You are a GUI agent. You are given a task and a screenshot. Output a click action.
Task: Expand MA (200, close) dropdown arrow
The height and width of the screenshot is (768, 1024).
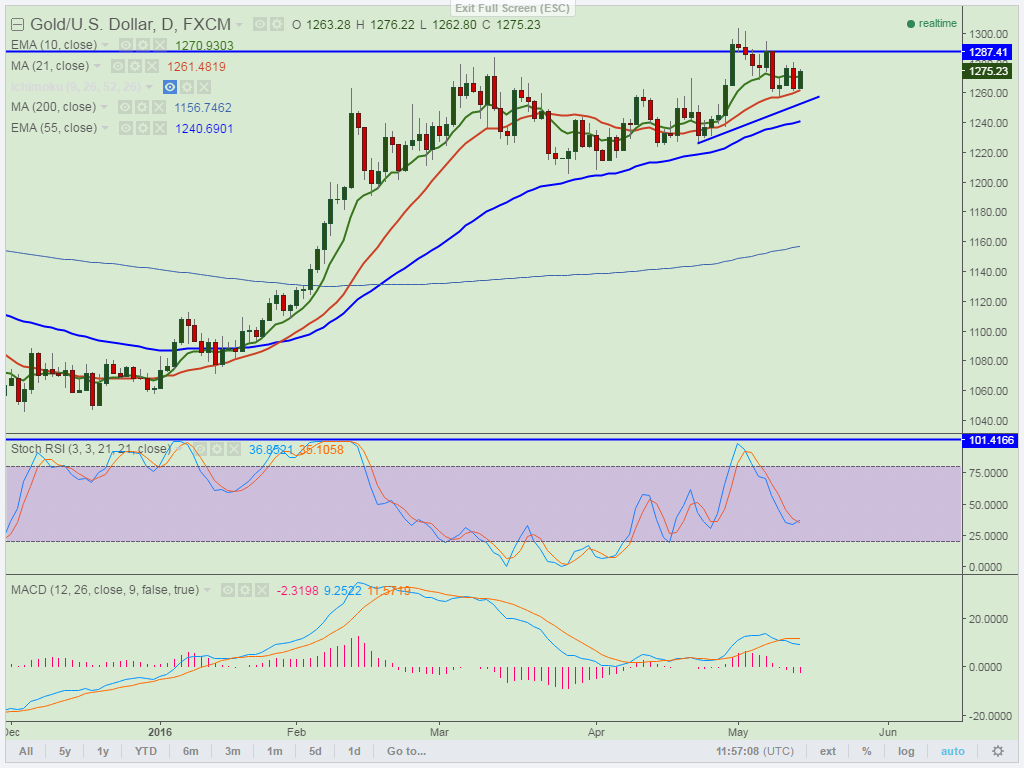tap(104, 107)
